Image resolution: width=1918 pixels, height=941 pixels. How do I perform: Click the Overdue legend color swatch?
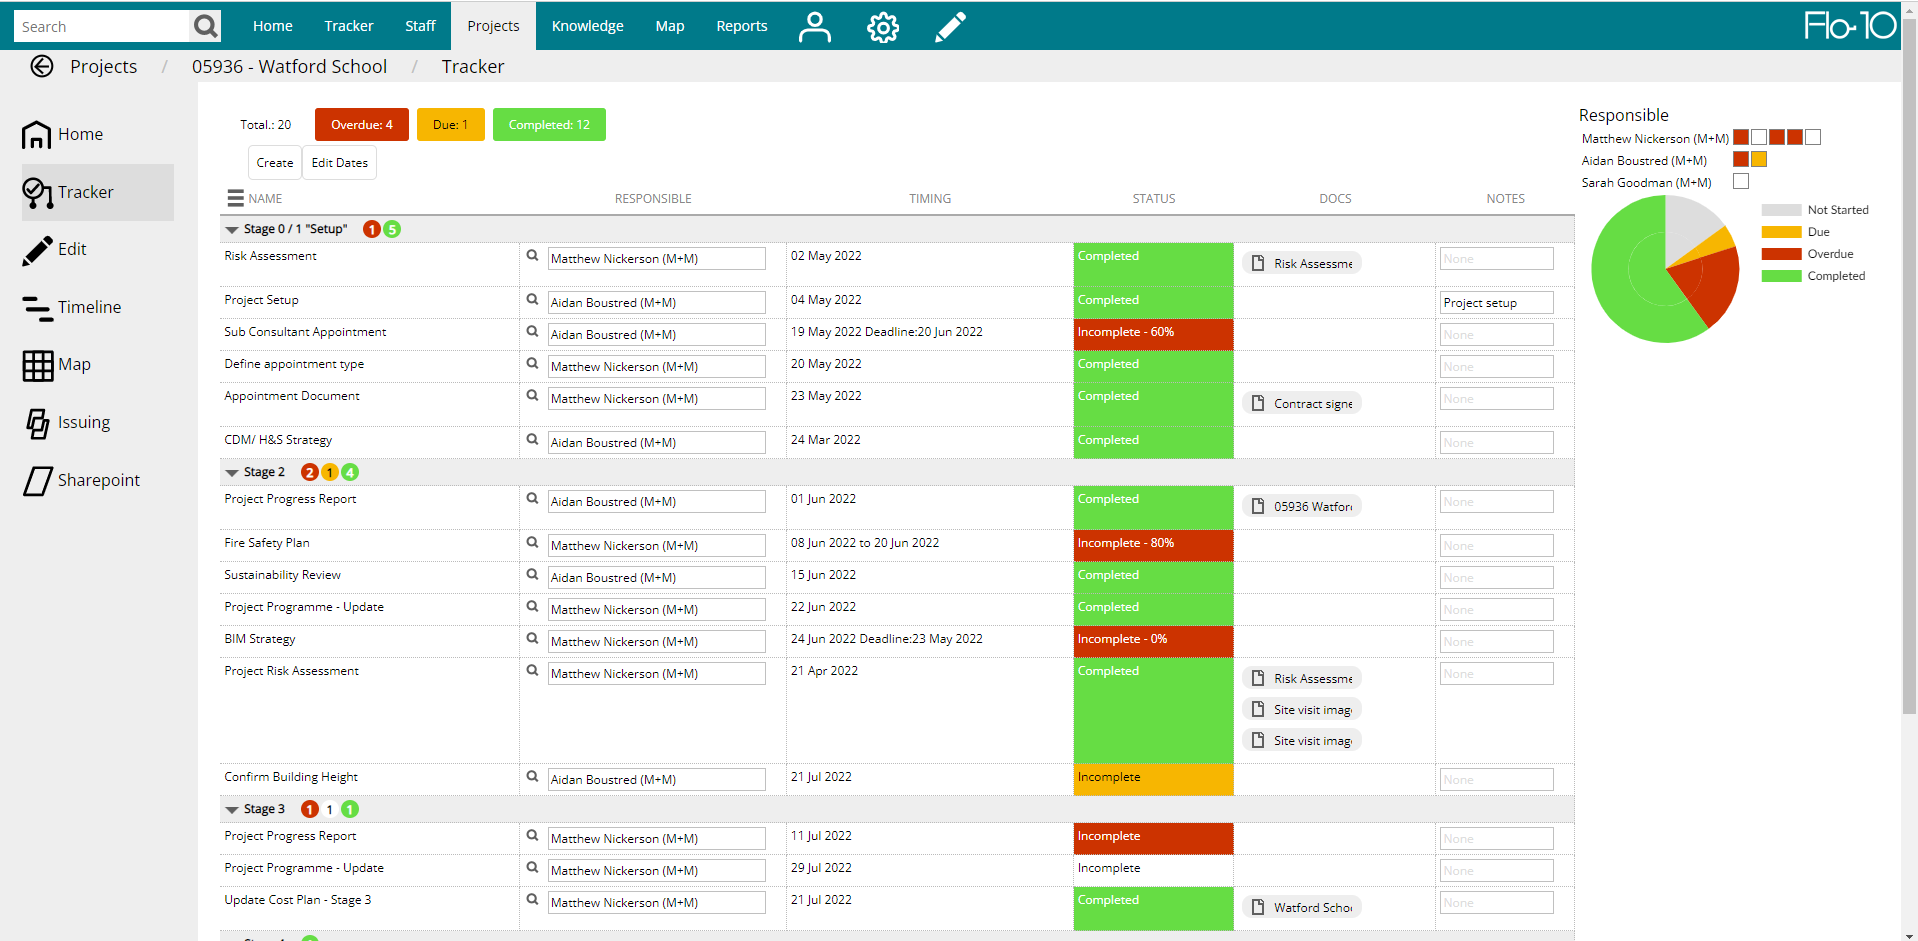pos(1781,254)
